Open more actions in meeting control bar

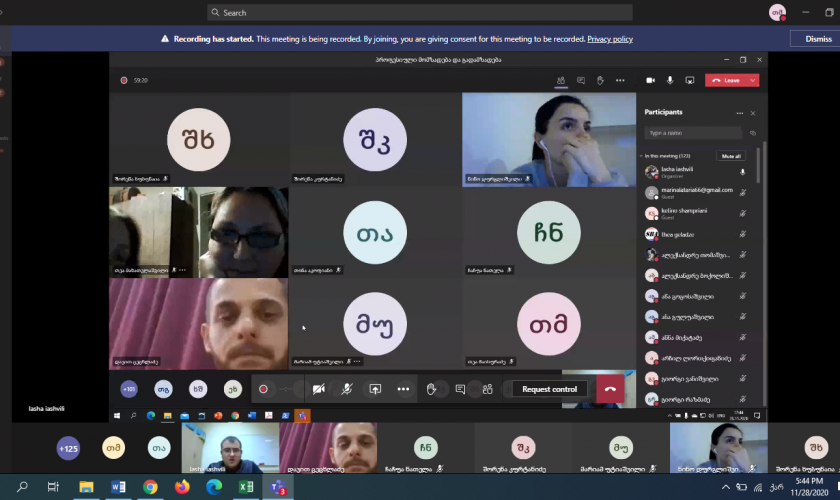pyautogui.click(x=403, y=389)
